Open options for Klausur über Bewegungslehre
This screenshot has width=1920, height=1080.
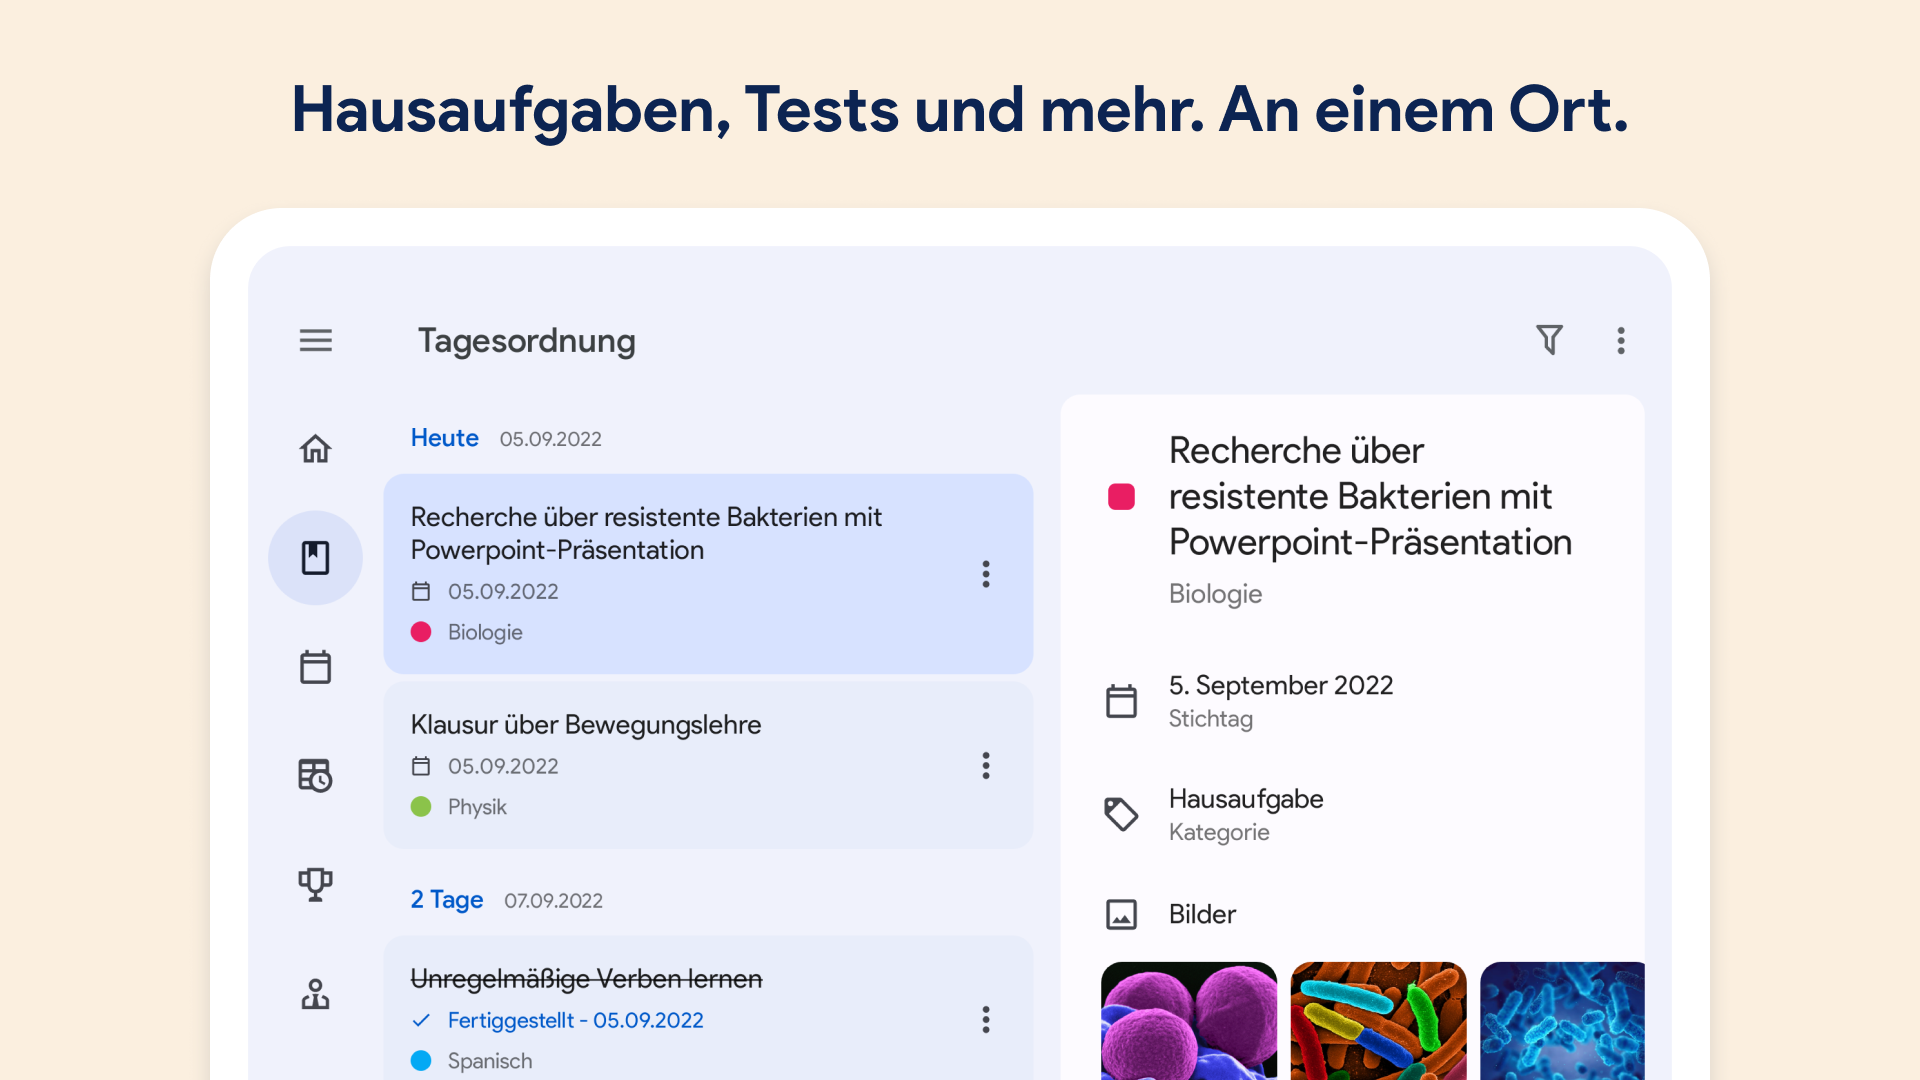click(986, 766)
